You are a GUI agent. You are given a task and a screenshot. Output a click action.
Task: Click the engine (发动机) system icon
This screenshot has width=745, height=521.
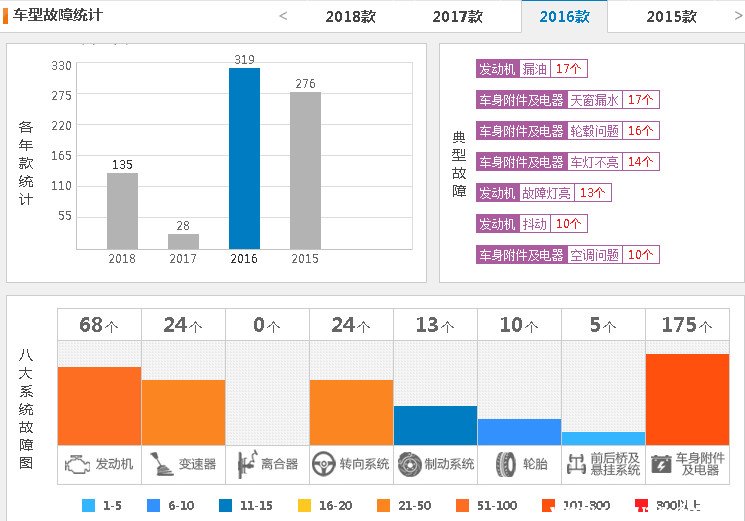(x=76, y=464)
